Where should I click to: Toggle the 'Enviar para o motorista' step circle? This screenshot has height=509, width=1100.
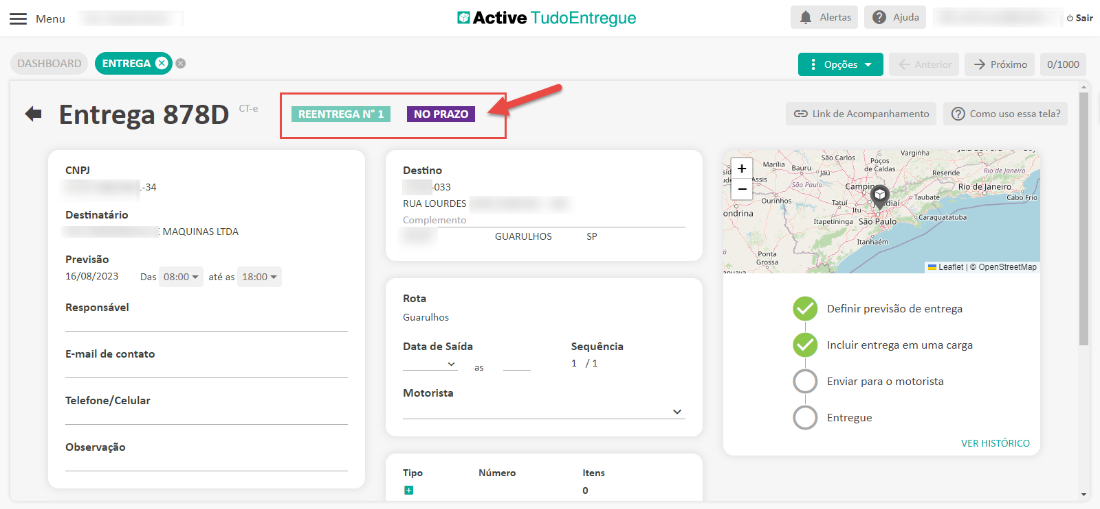pyautogui.click(x=805, y=381)
